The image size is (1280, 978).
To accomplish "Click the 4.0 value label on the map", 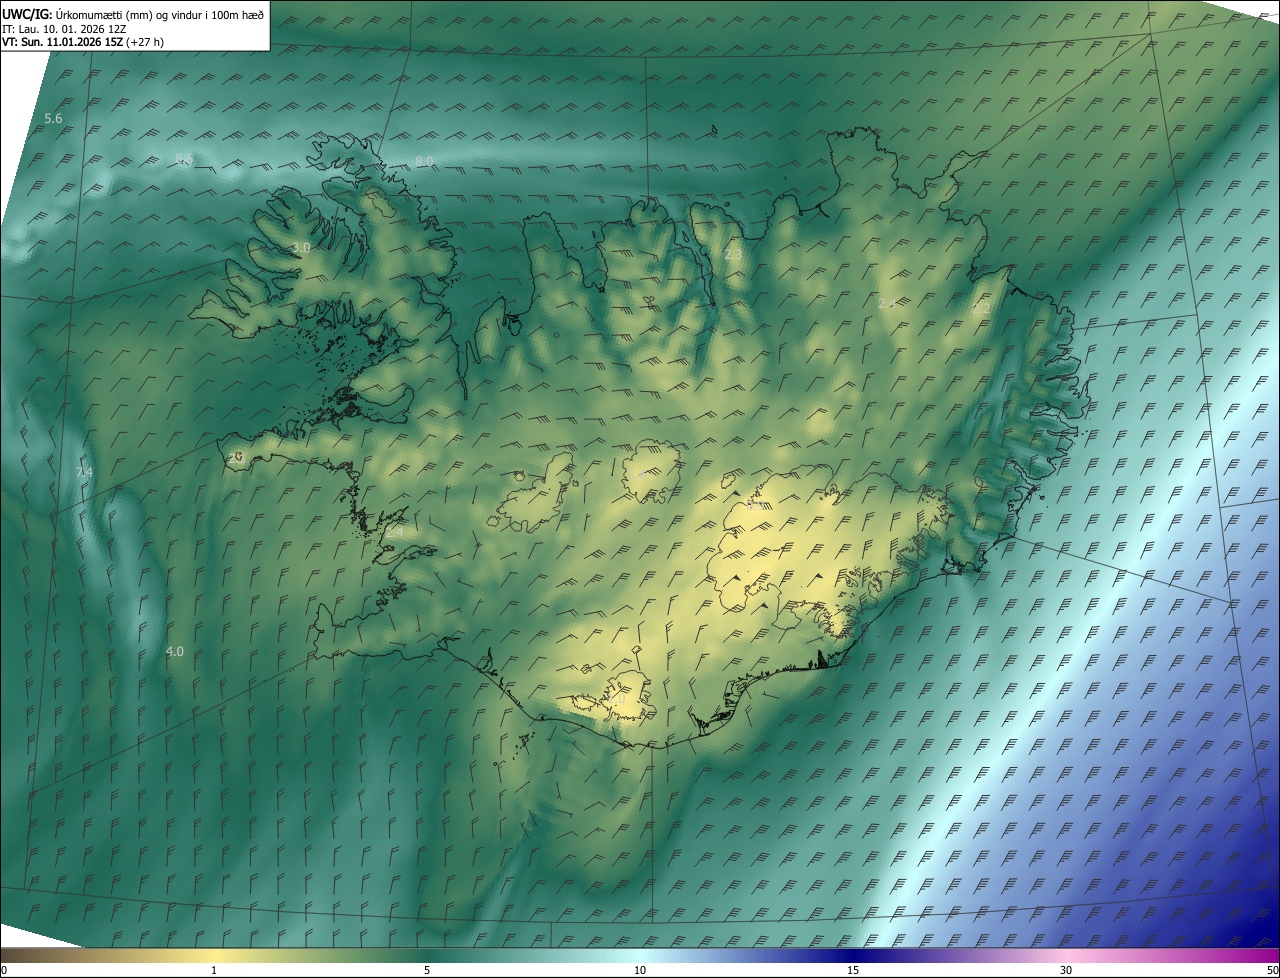I will 174,652.
